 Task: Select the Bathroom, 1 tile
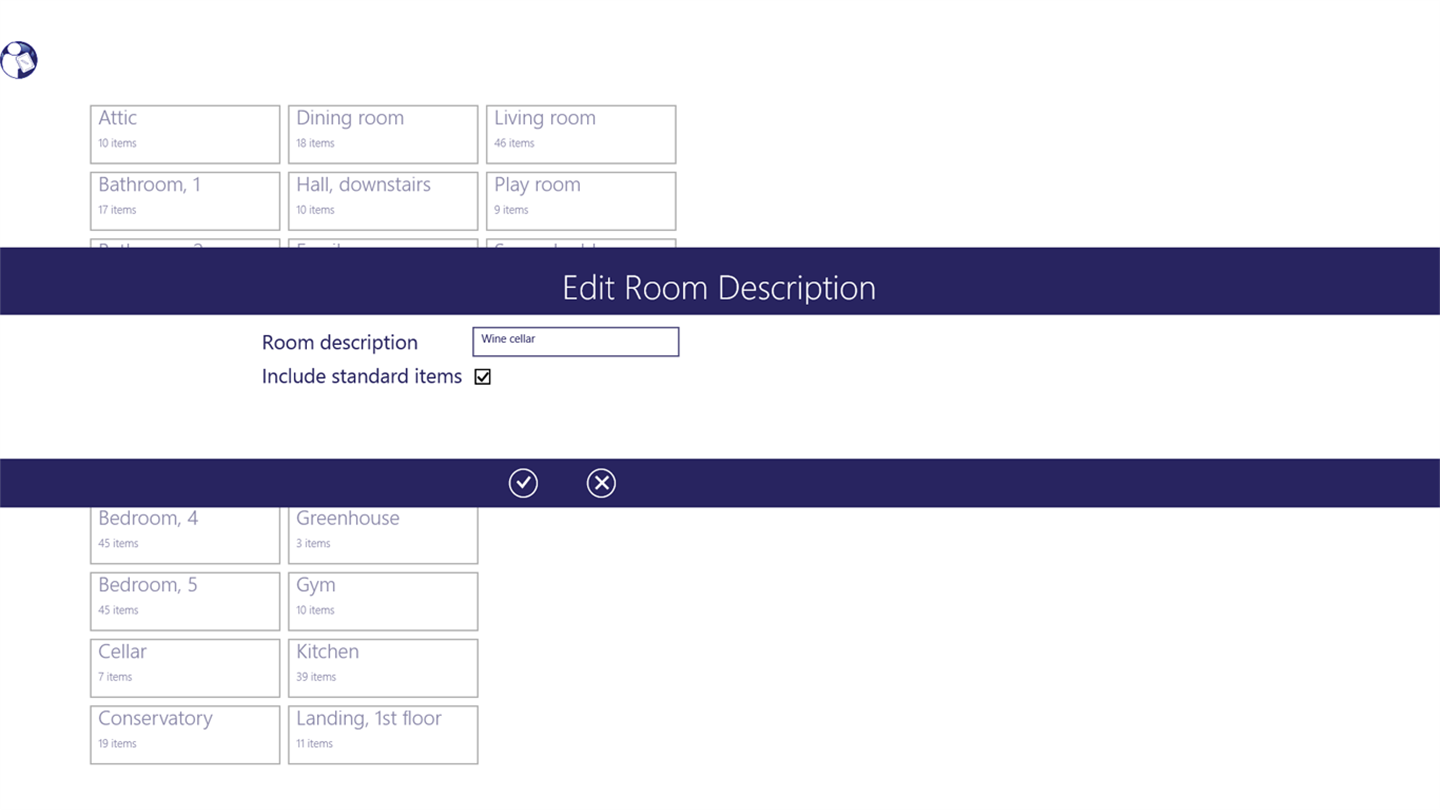click(x=185, y=200)
